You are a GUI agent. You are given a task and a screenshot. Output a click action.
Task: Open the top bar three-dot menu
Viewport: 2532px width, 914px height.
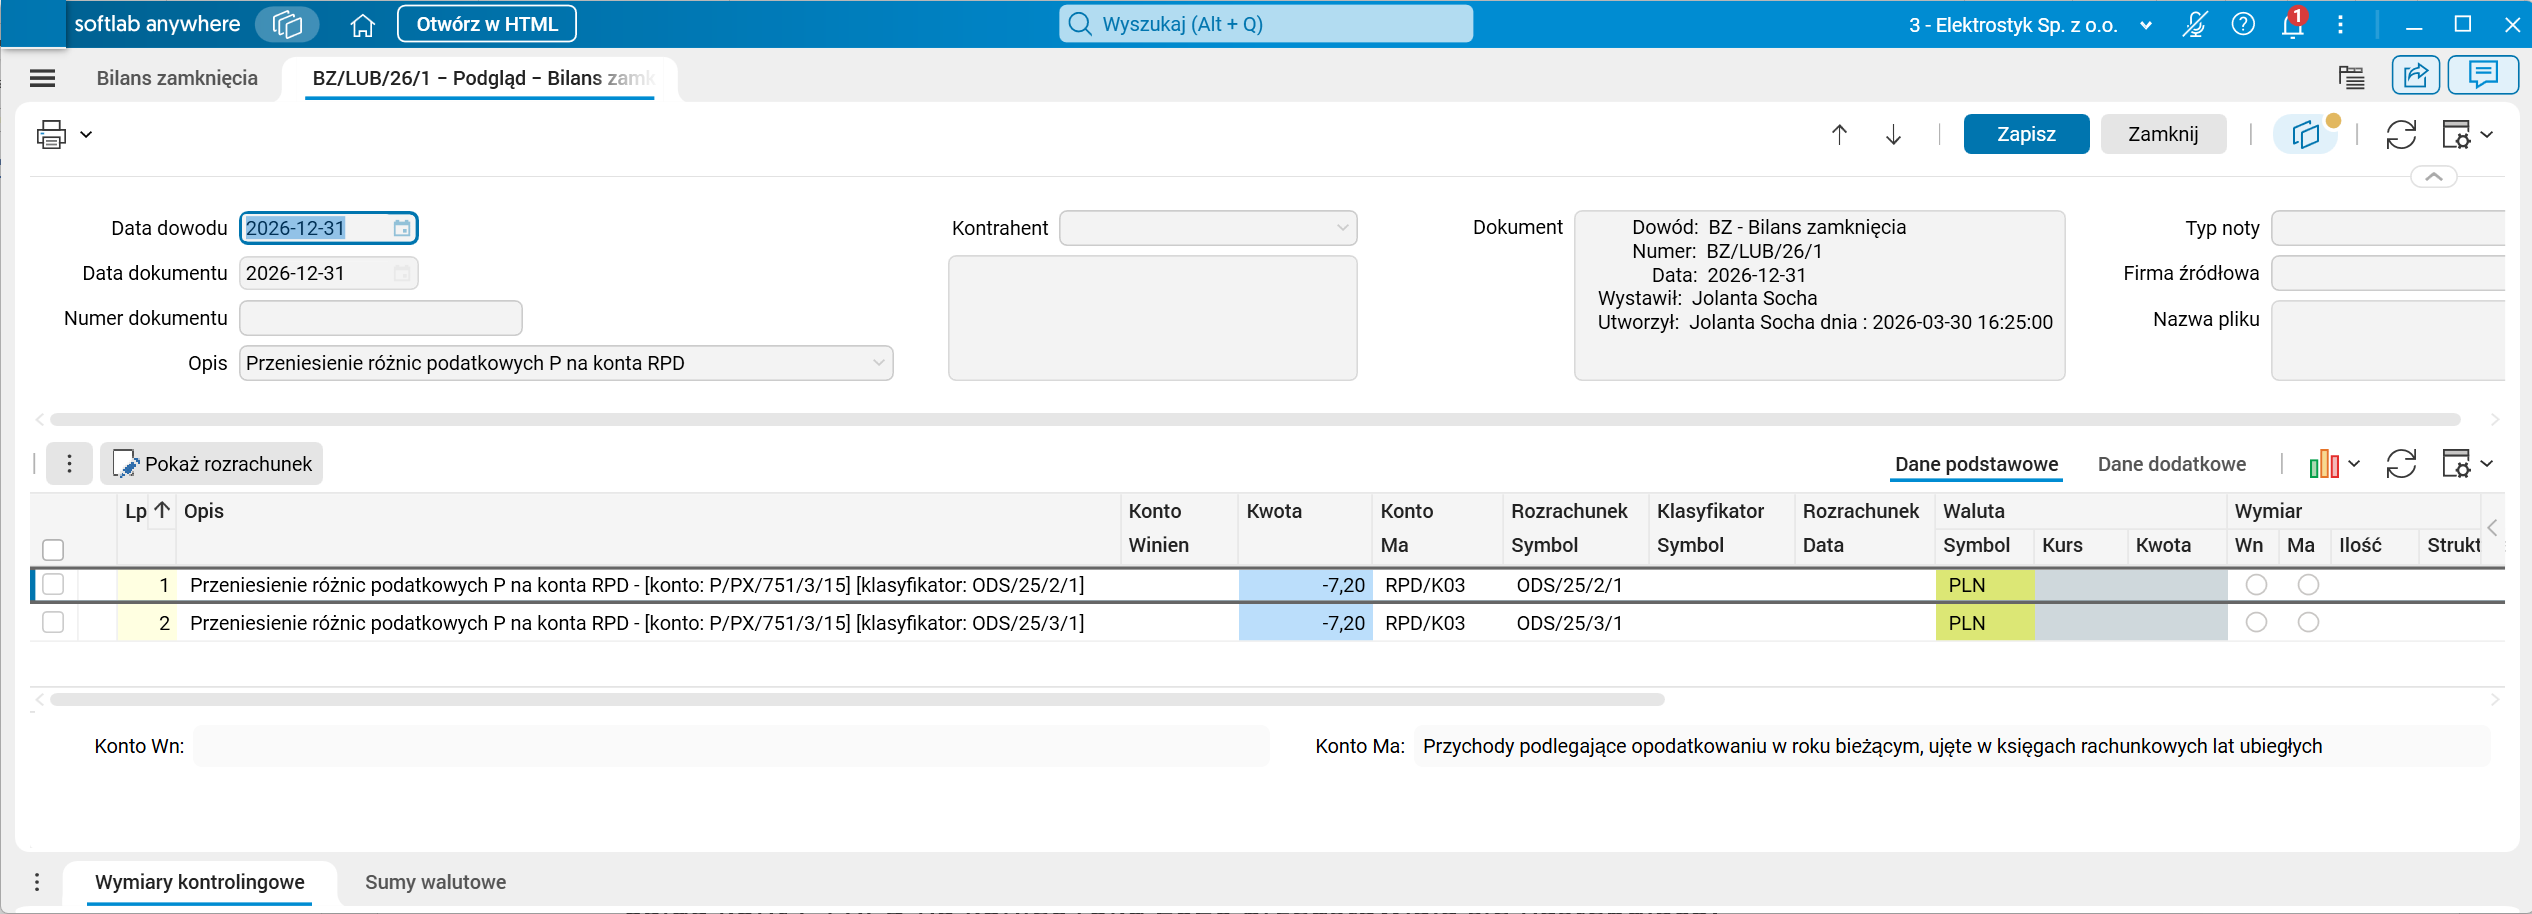(x=2340, y=24)
